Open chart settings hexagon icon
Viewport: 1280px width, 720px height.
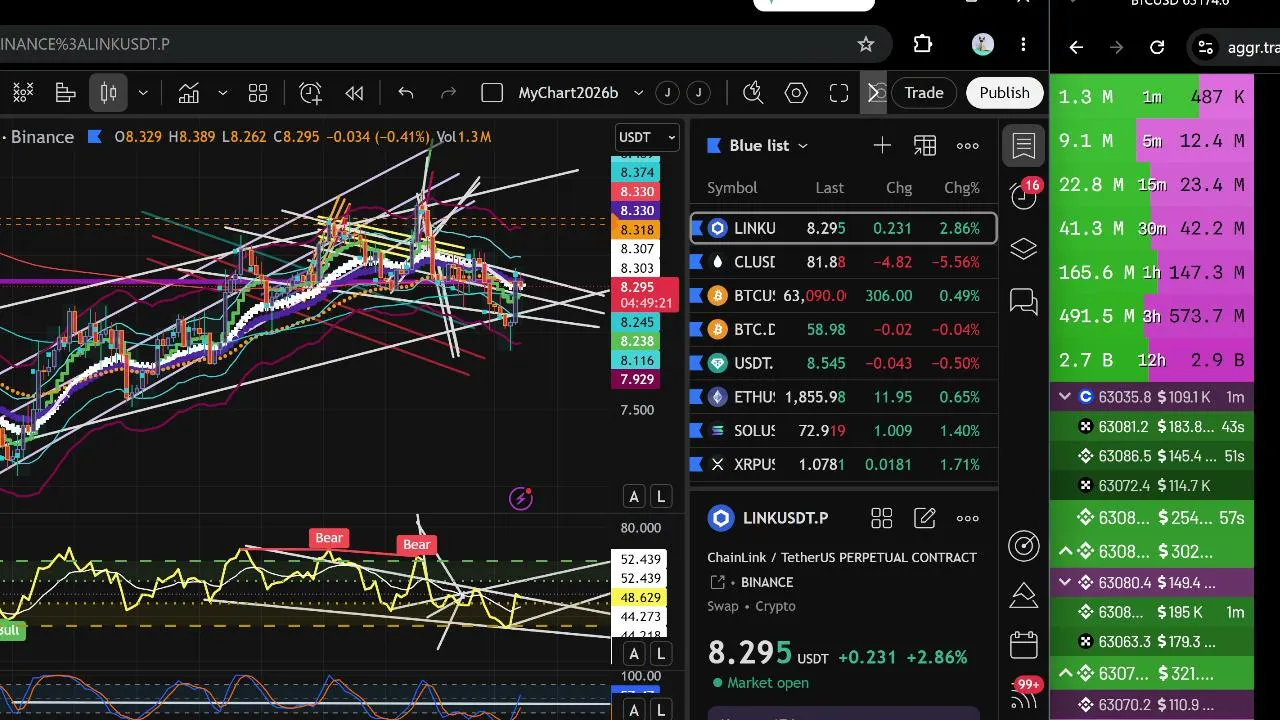pyautogui.click(x=796, y=93)
